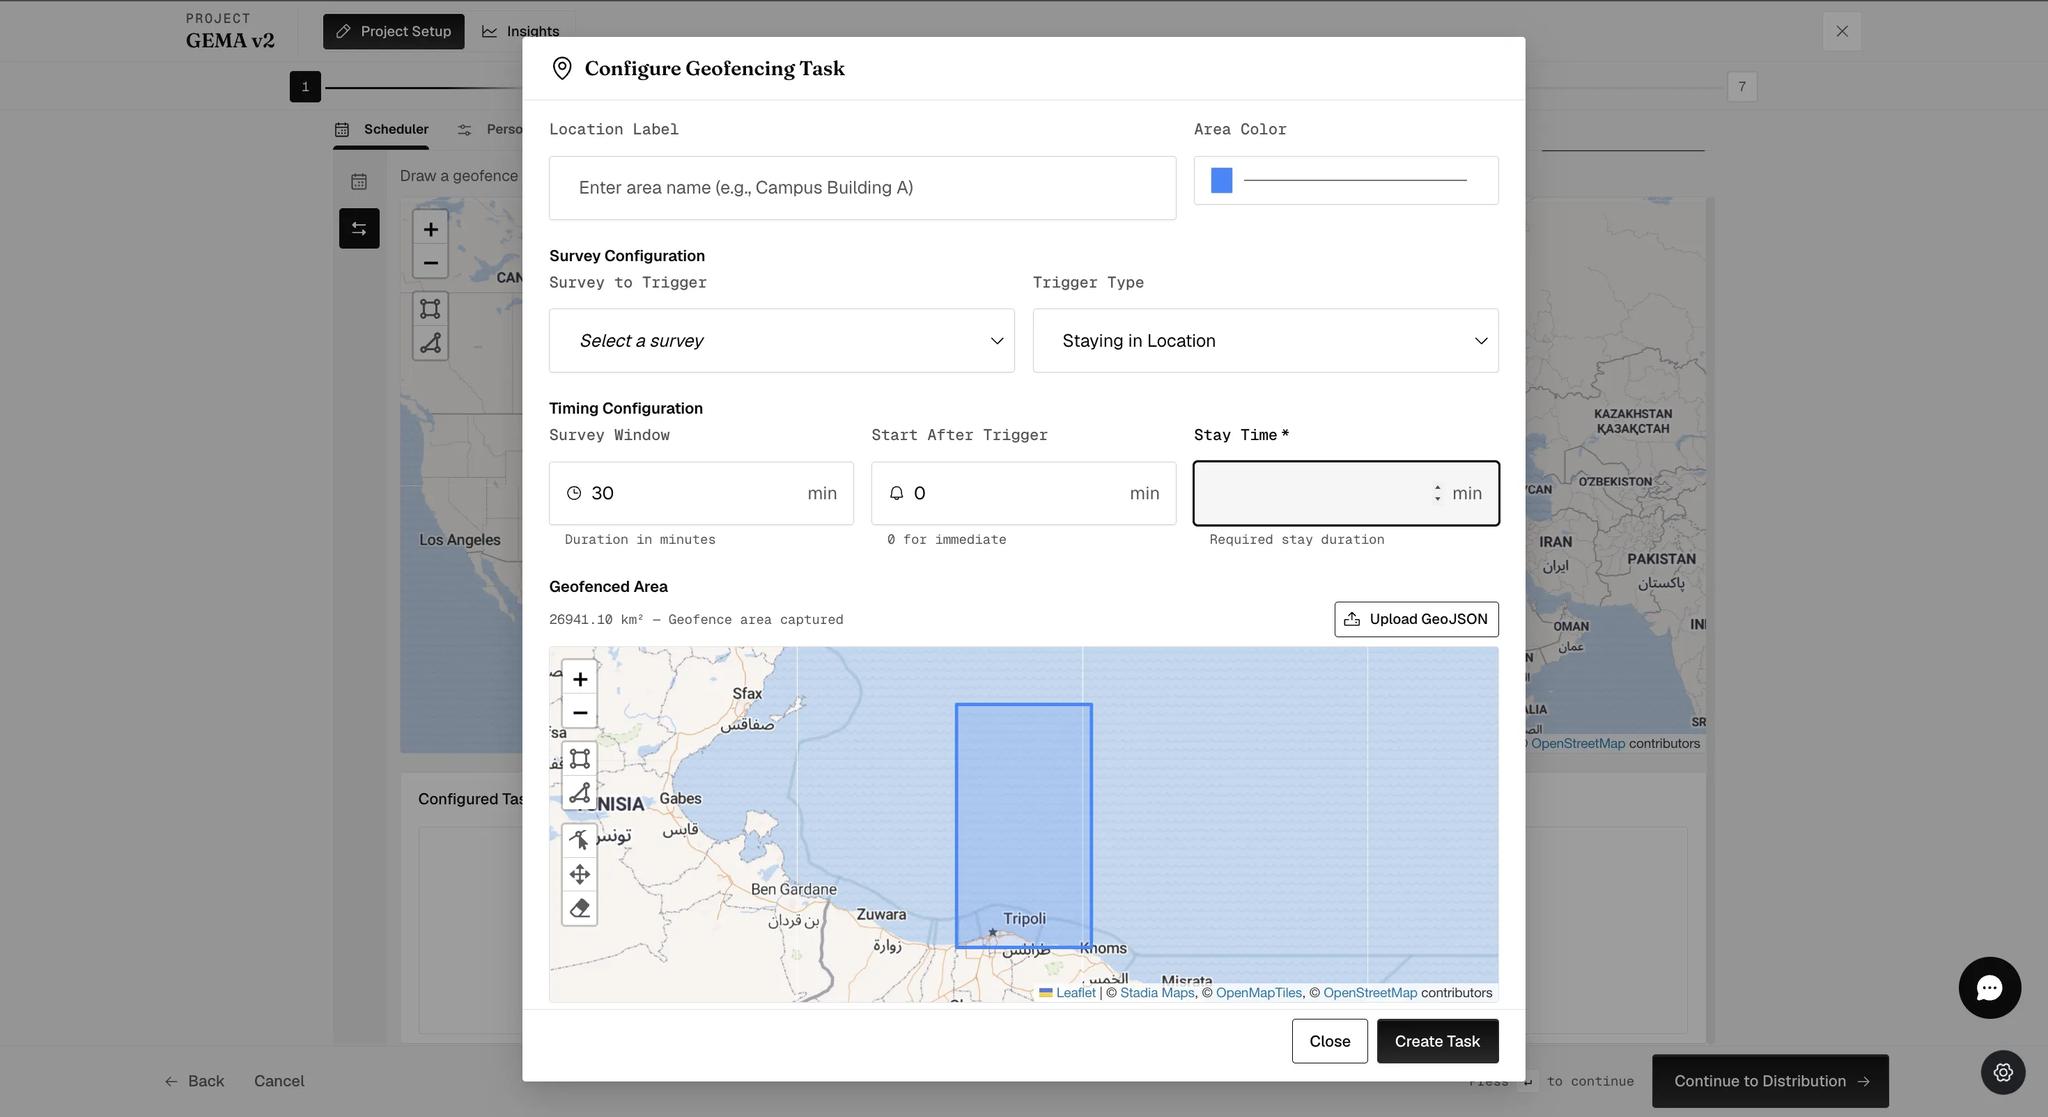Activate the edit vertices tool on the map
This screenshot has width=2048, height=1117.
tap(580, 840)
